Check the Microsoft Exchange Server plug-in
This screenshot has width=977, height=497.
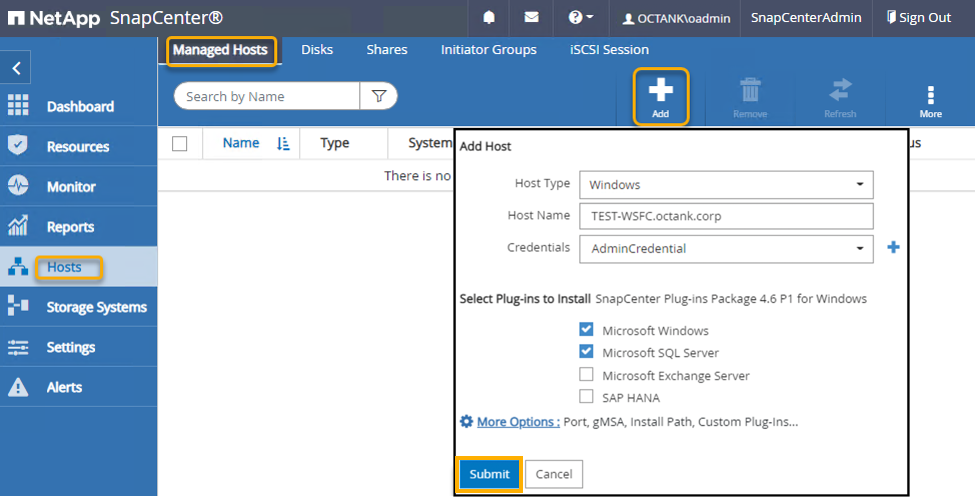click(586, 374)
